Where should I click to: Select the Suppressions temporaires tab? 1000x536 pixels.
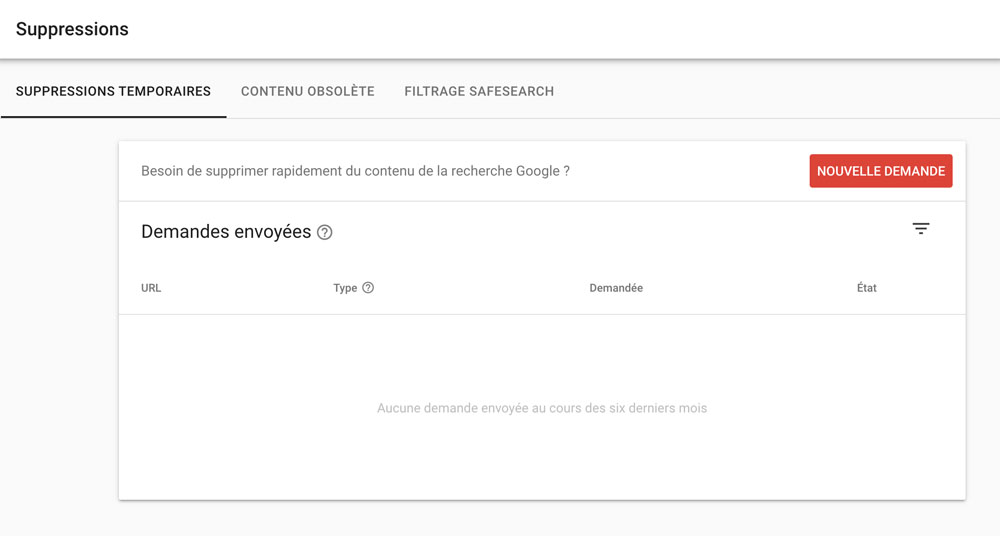pos(113,91)
